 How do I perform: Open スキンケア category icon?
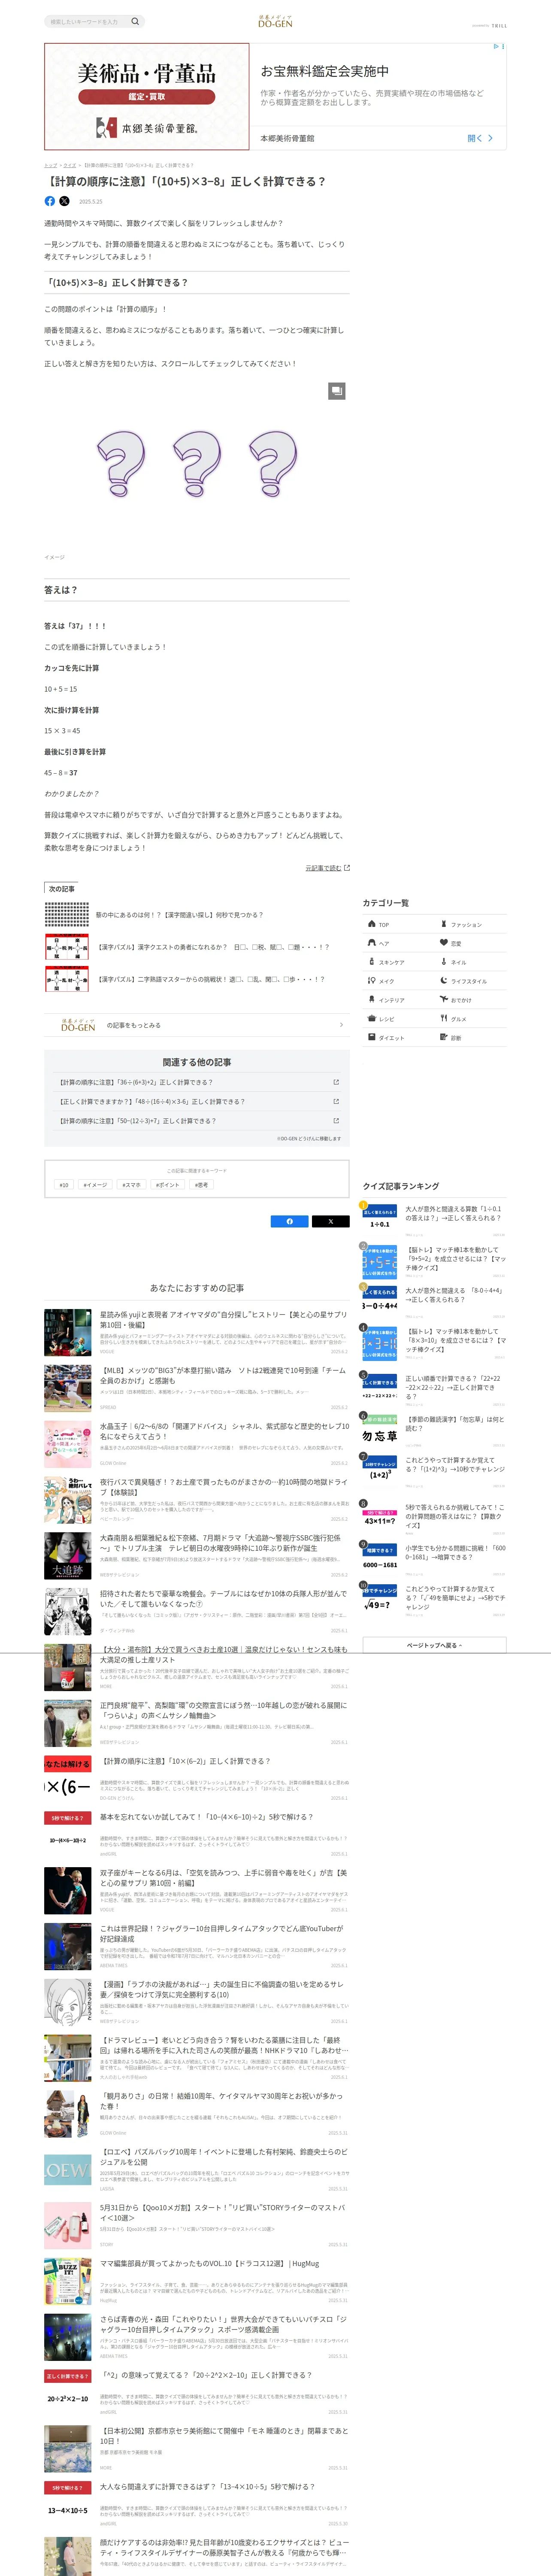coord(372,962)
